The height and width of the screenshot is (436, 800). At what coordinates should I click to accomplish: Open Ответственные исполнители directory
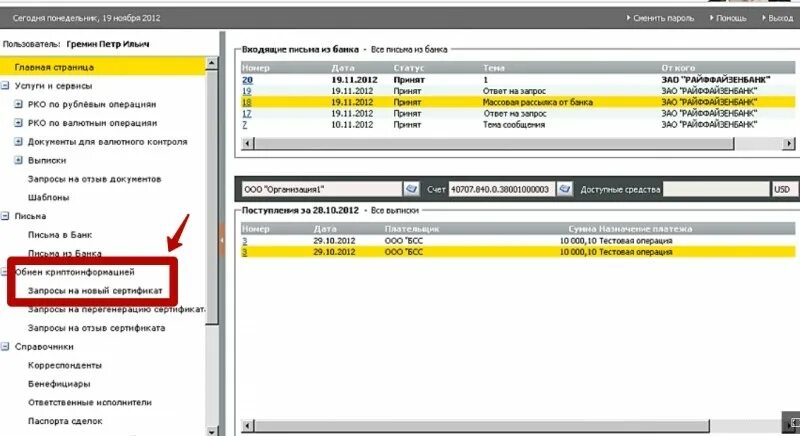tap(90, 402)
